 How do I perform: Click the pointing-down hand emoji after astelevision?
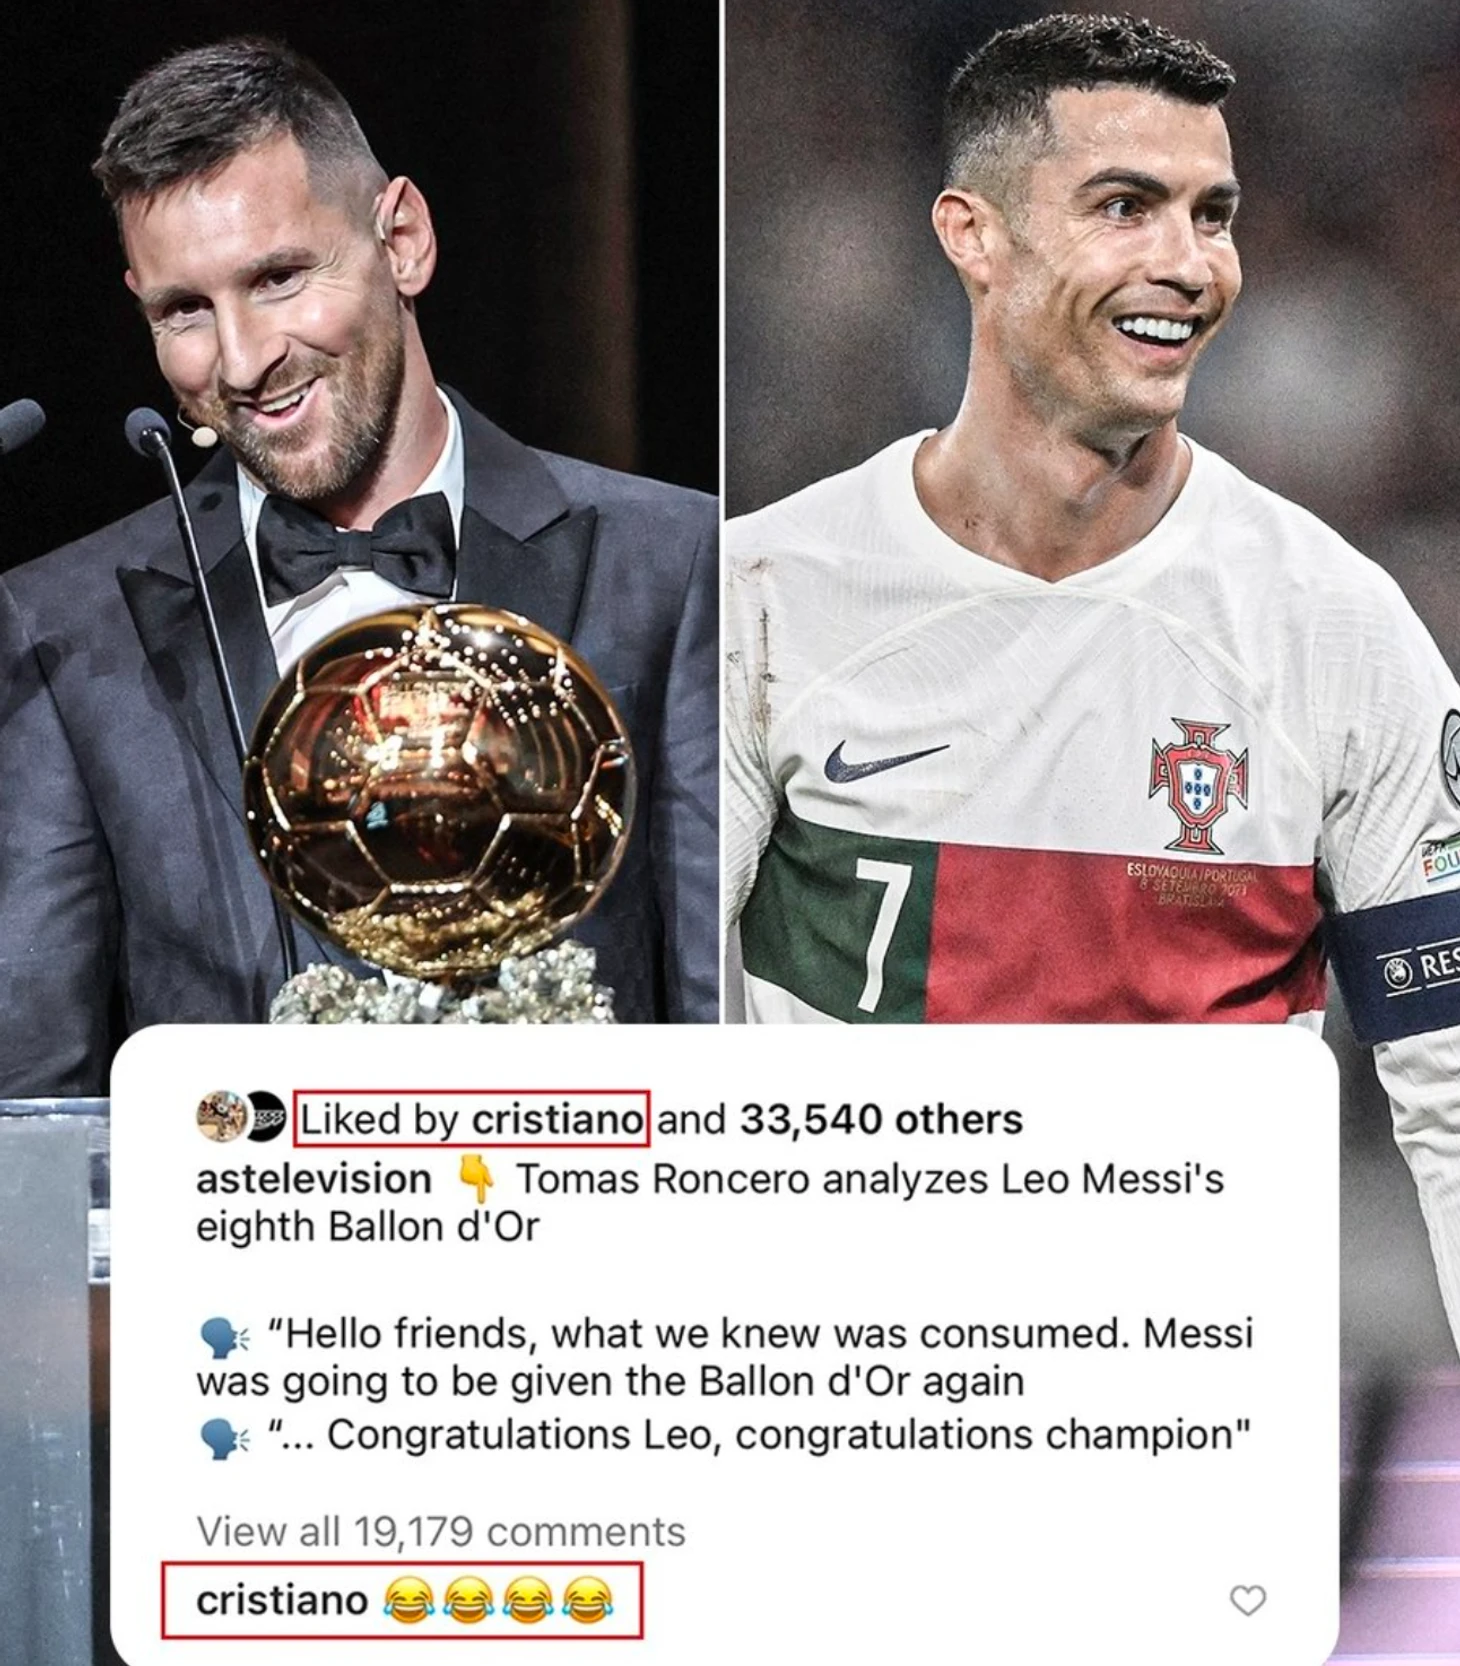(x=476, y=1179)
